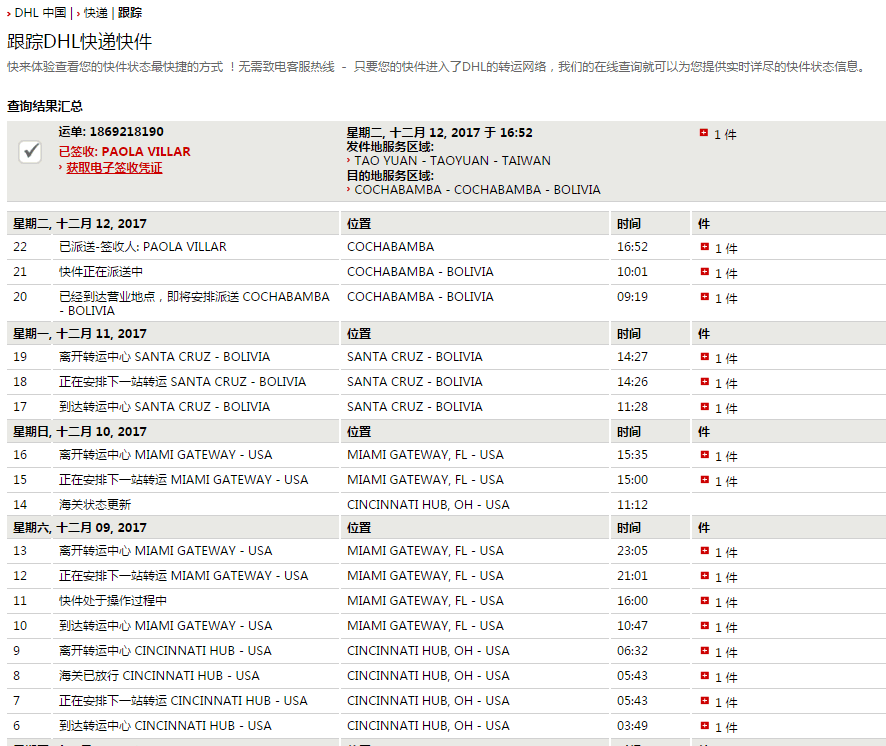This screenshot has height=746, width=886.
Task: Click the time 16:52 in row 22
Action: coord(632,246)
